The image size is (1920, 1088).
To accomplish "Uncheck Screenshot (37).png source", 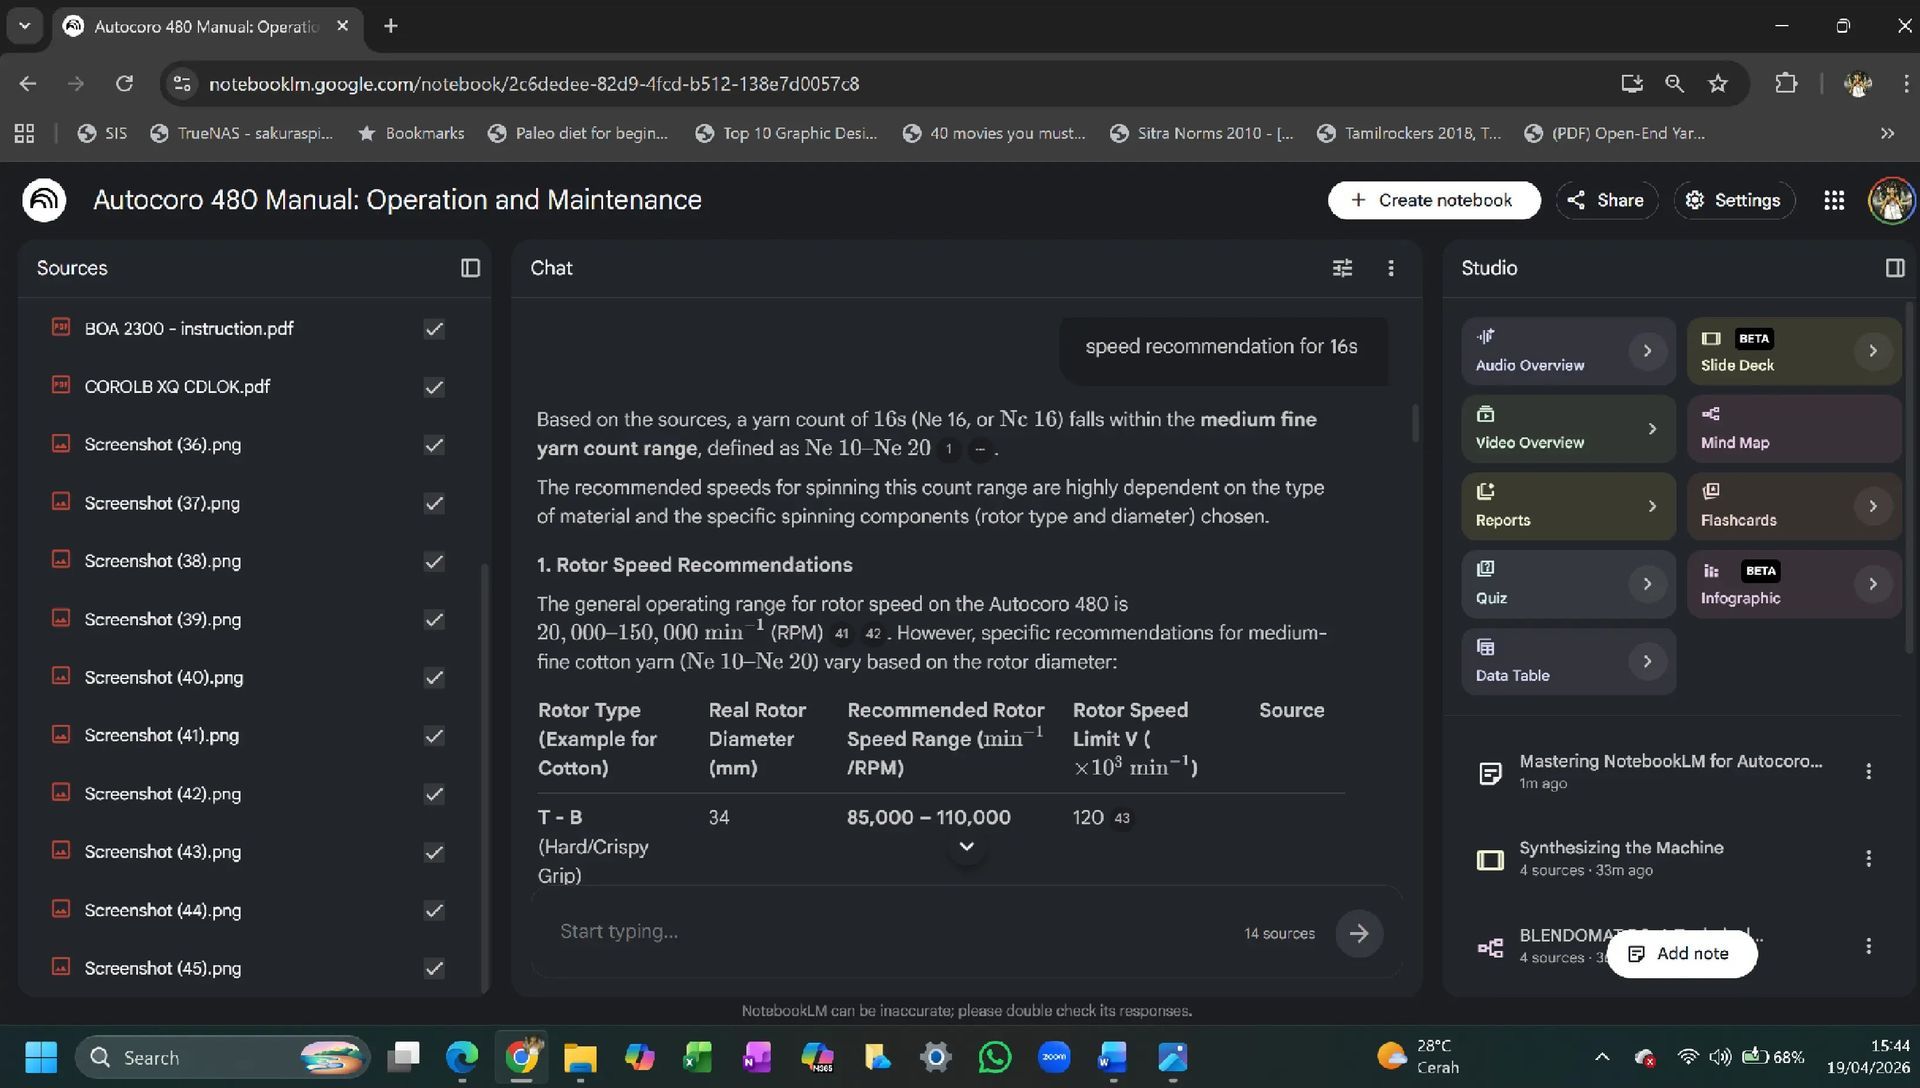I will pyautogui.click(x=434, y=503).
